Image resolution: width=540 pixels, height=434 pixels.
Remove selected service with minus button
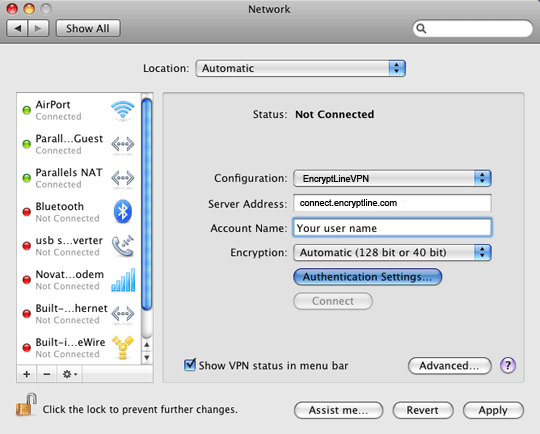(47, 374)
